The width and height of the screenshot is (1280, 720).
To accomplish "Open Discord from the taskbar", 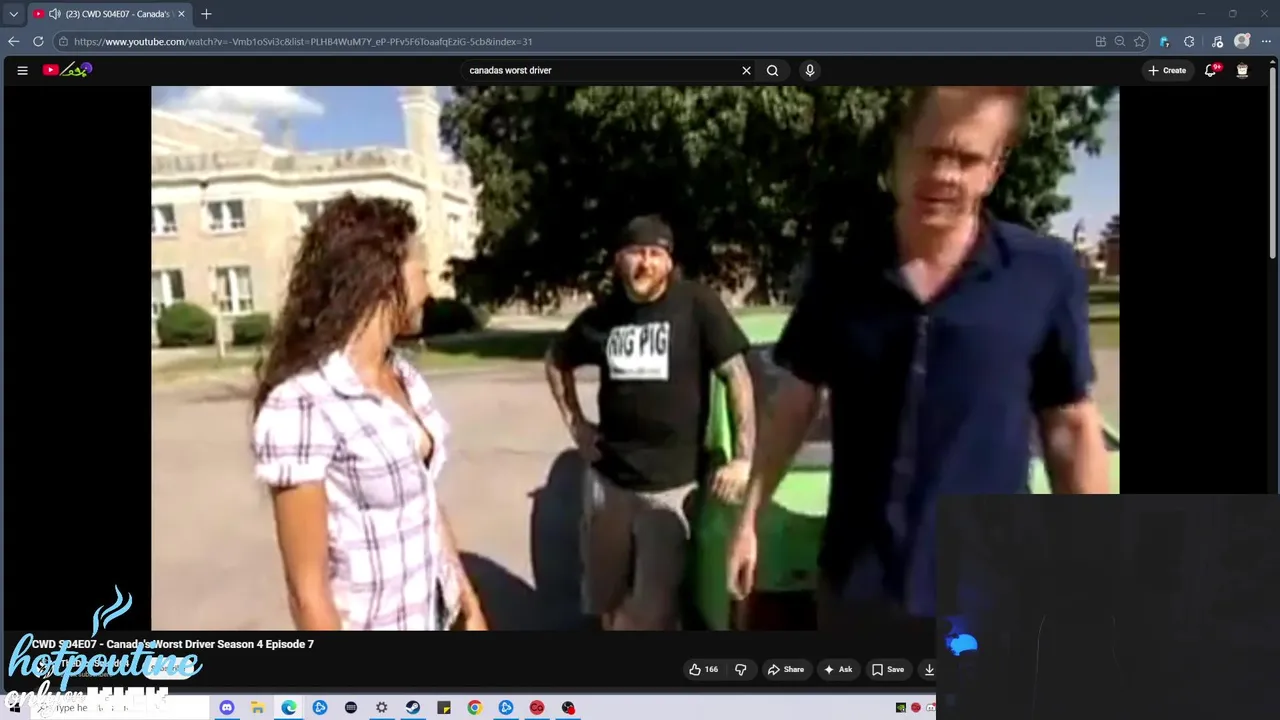I will coord(226,707).
